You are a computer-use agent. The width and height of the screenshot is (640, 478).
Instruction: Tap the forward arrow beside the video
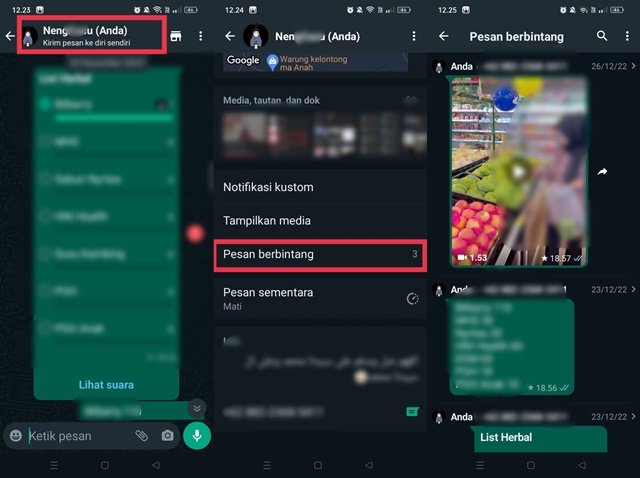[602, 172]
